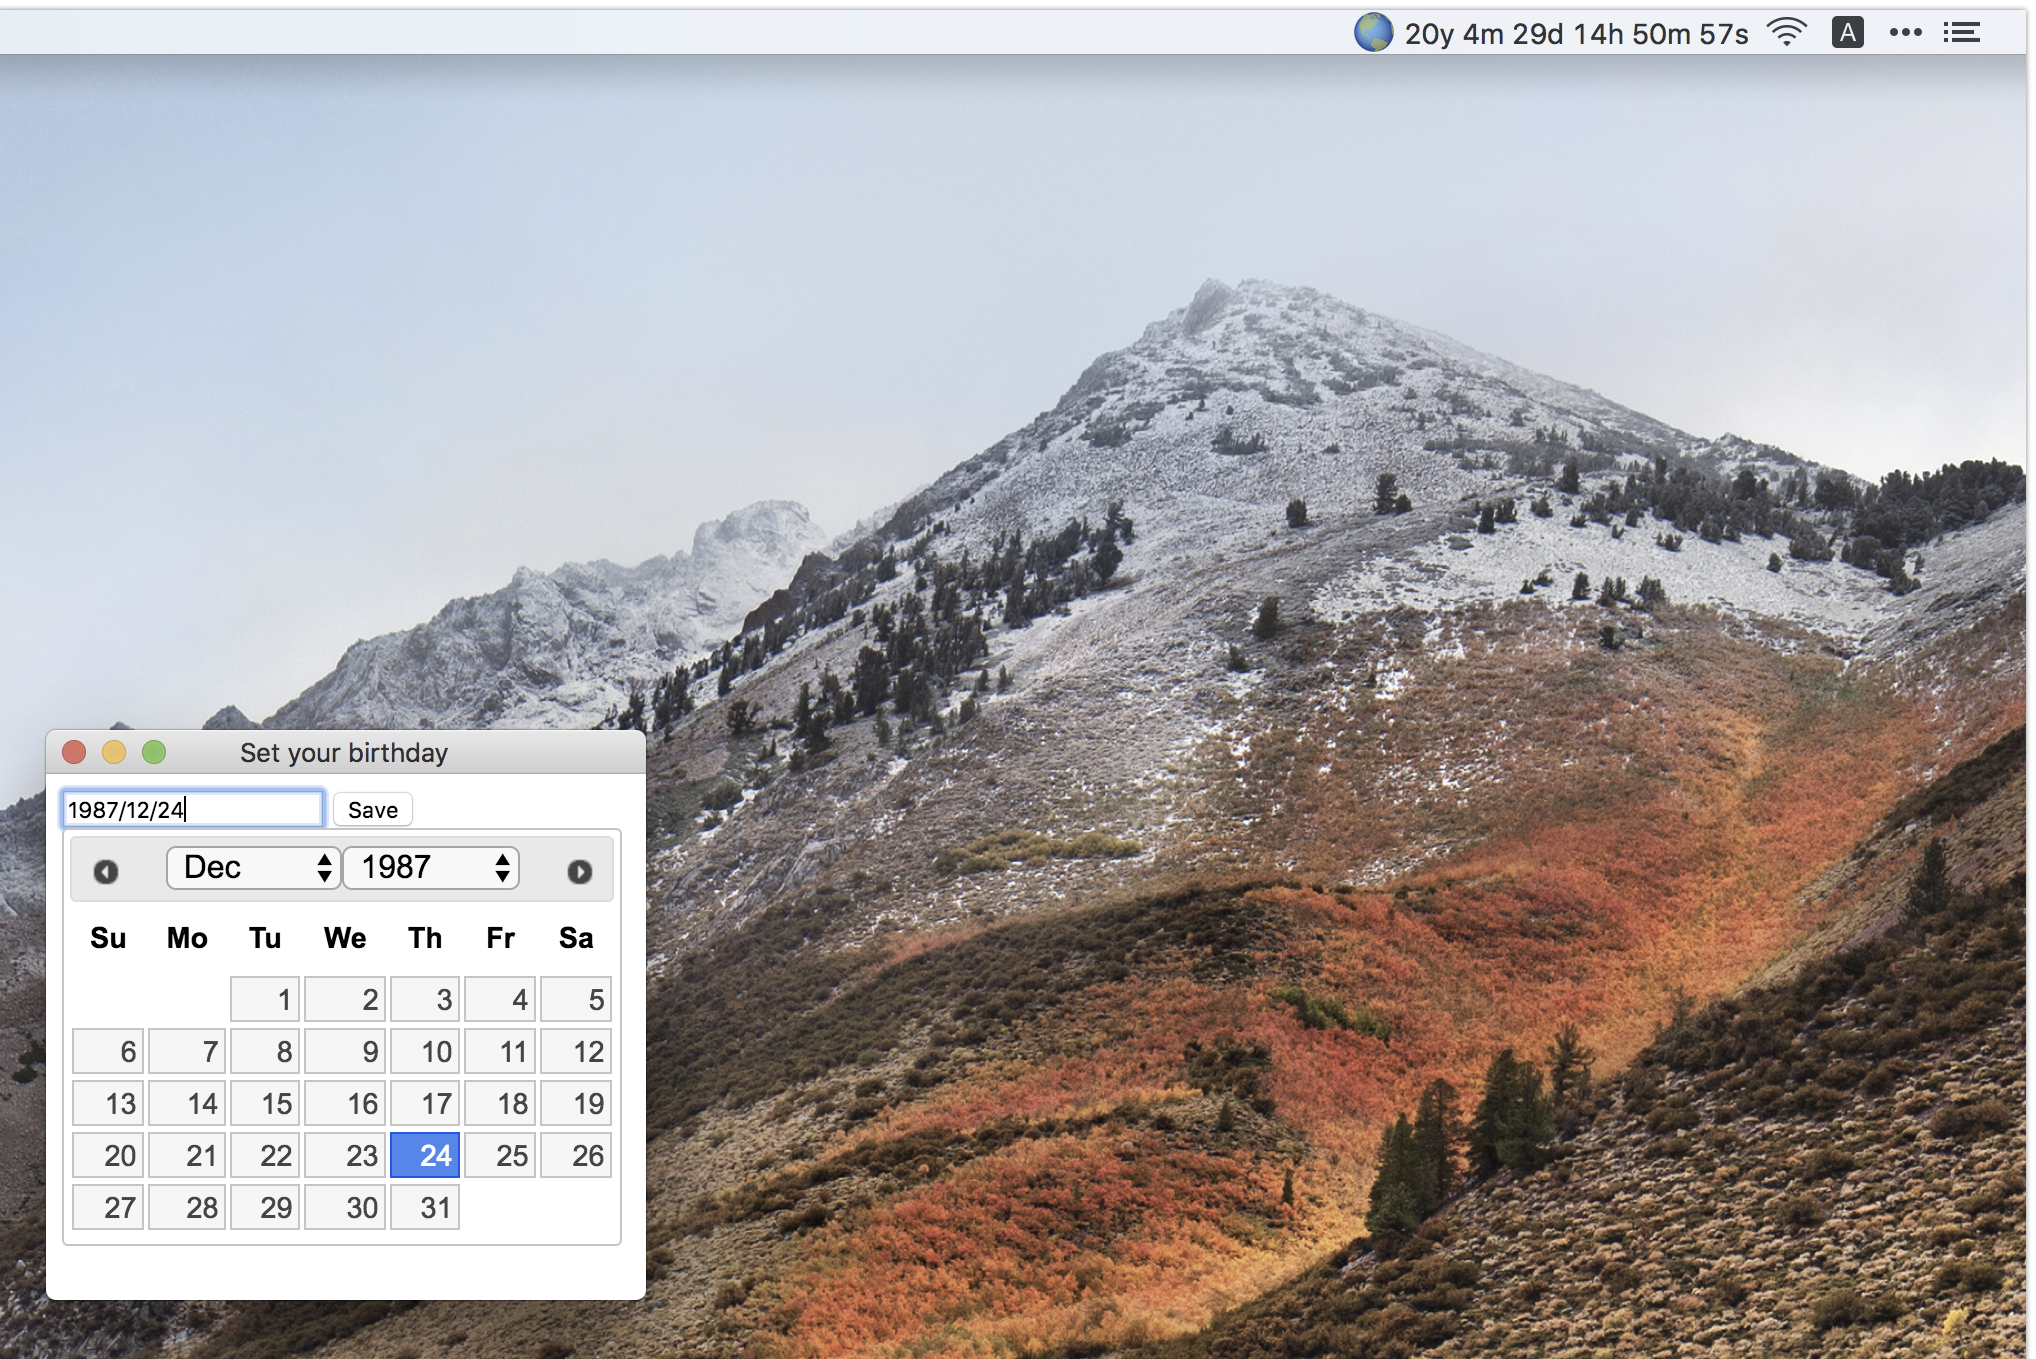2036x1359 pixels.
Task: Go to previous month arrow
Action: pos(106,871)
